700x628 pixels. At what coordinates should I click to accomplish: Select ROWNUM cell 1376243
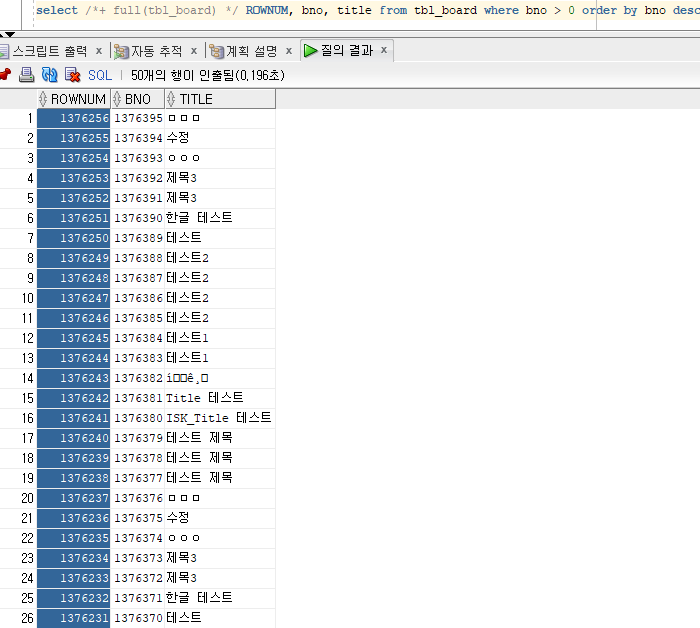click(x=74, y=378)
